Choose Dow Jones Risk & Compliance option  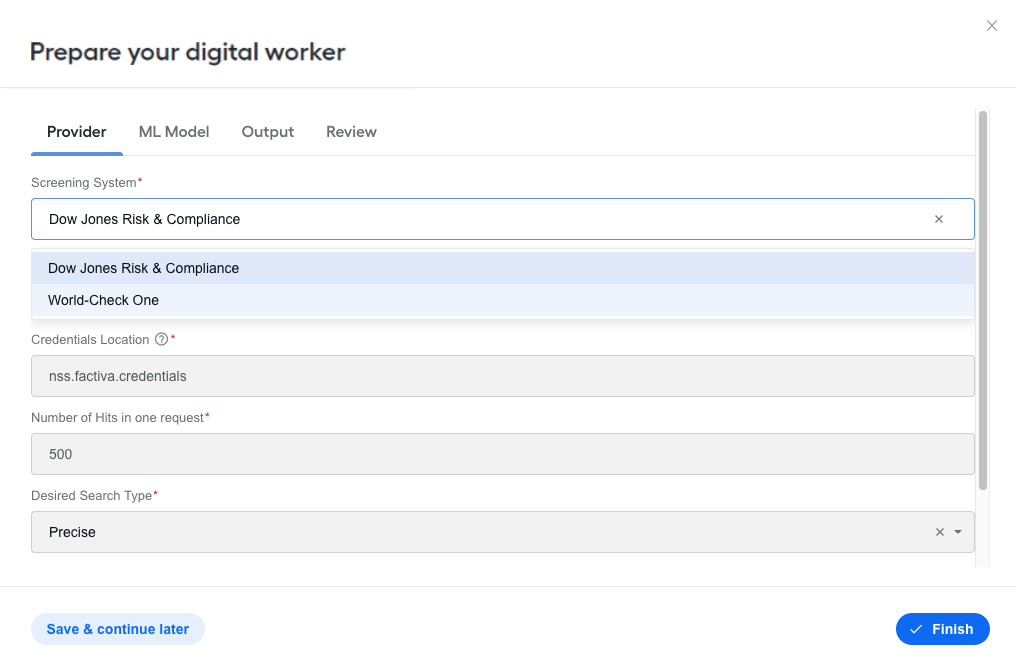pyautogui.click(x=503, y=268)
